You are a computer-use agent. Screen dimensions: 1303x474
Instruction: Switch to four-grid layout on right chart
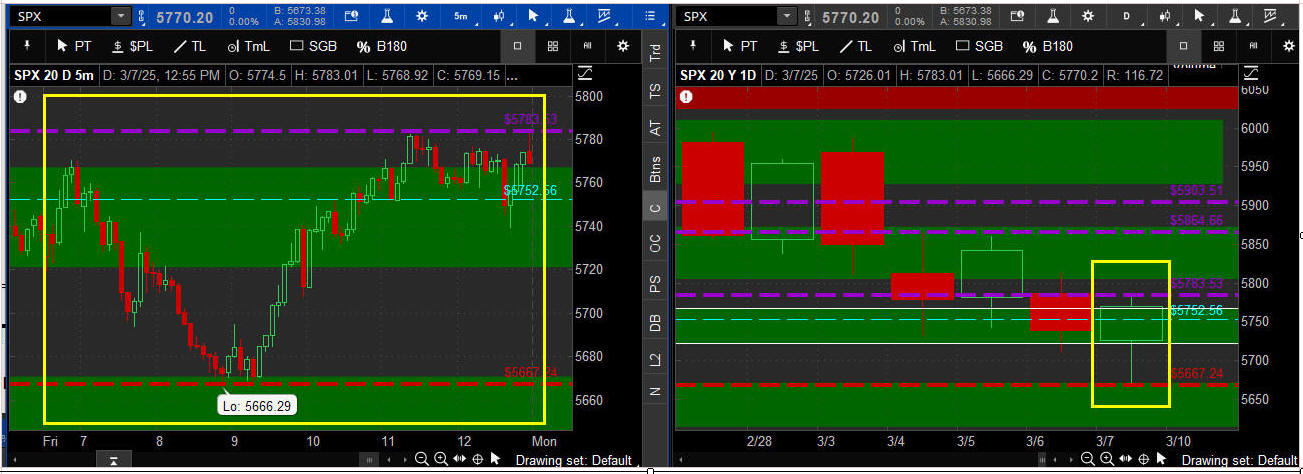click(1218, 46)
